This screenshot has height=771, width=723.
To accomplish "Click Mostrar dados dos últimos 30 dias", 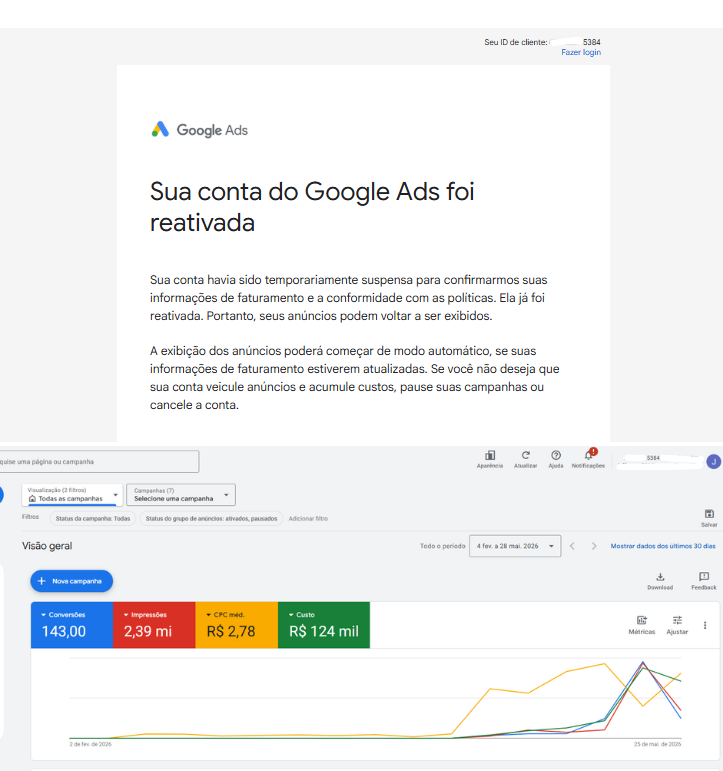I will click(x=663, y=546).
